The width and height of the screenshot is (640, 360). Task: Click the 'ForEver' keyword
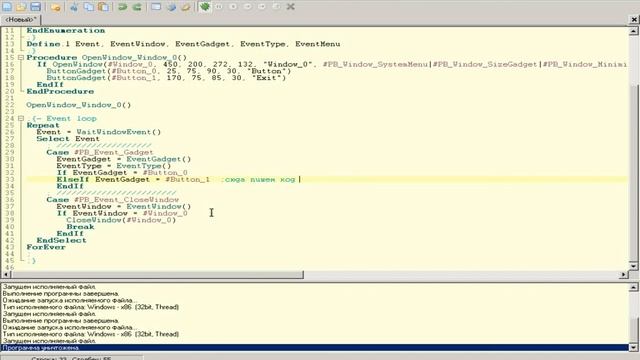coord(46,247)
